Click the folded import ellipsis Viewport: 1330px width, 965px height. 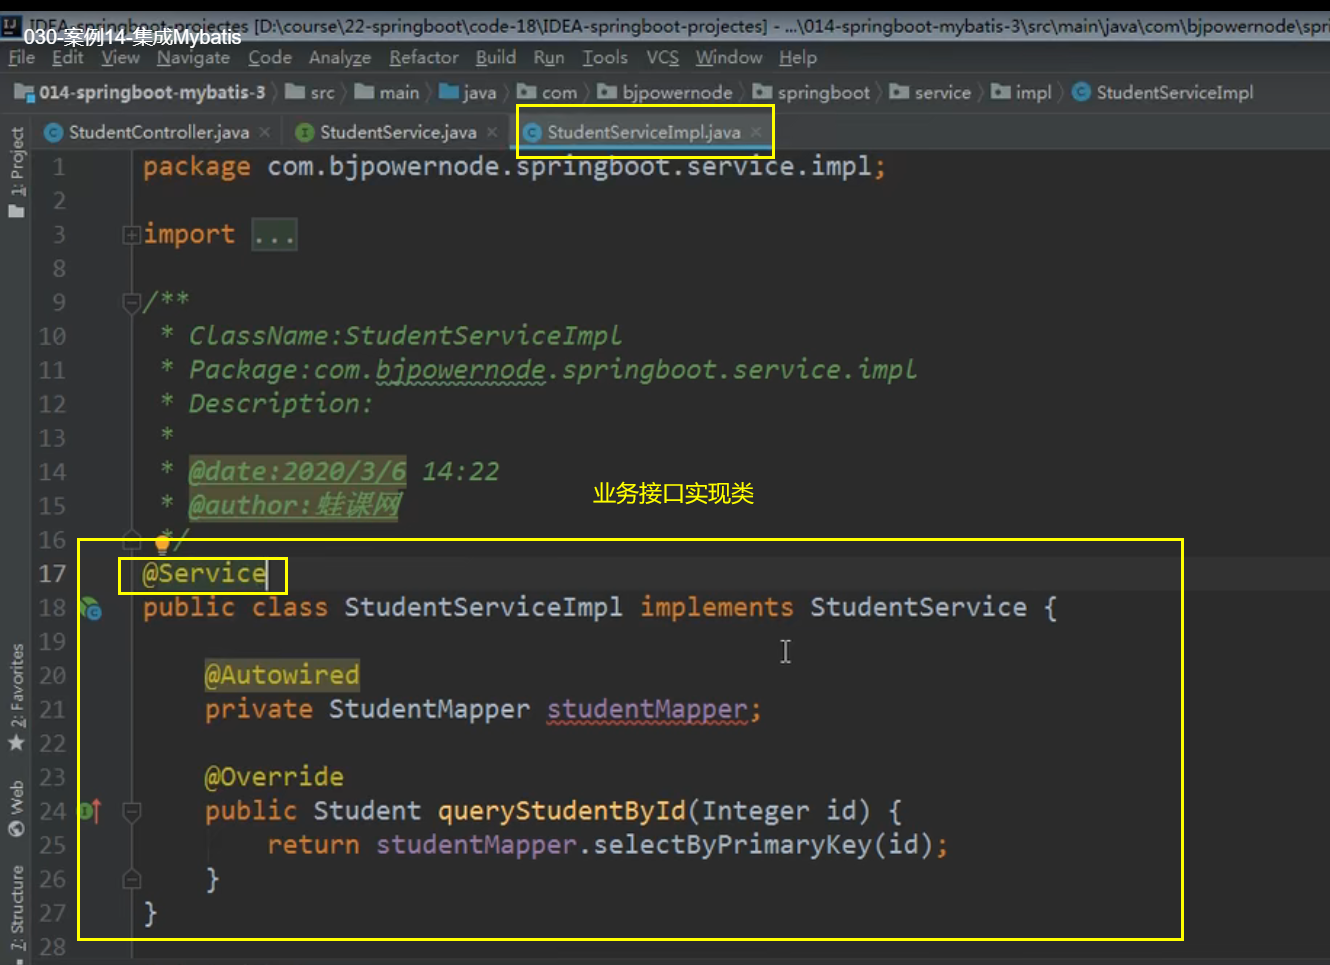coord(274,235)
